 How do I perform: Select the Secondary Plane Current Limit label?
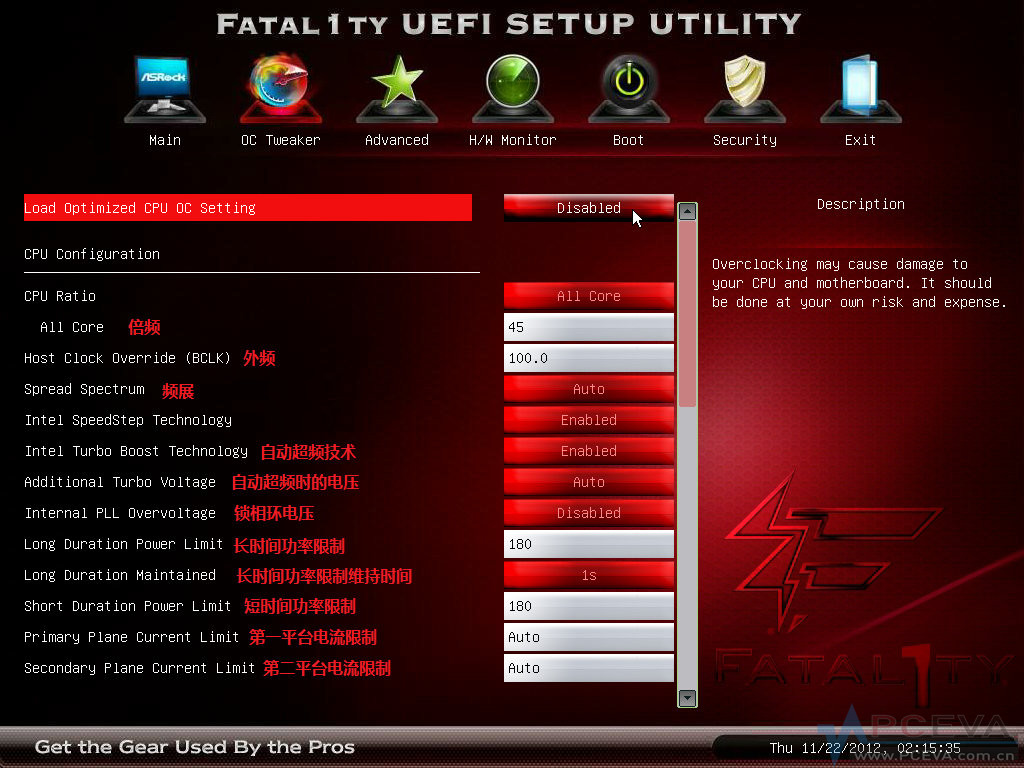coord(140,669)
